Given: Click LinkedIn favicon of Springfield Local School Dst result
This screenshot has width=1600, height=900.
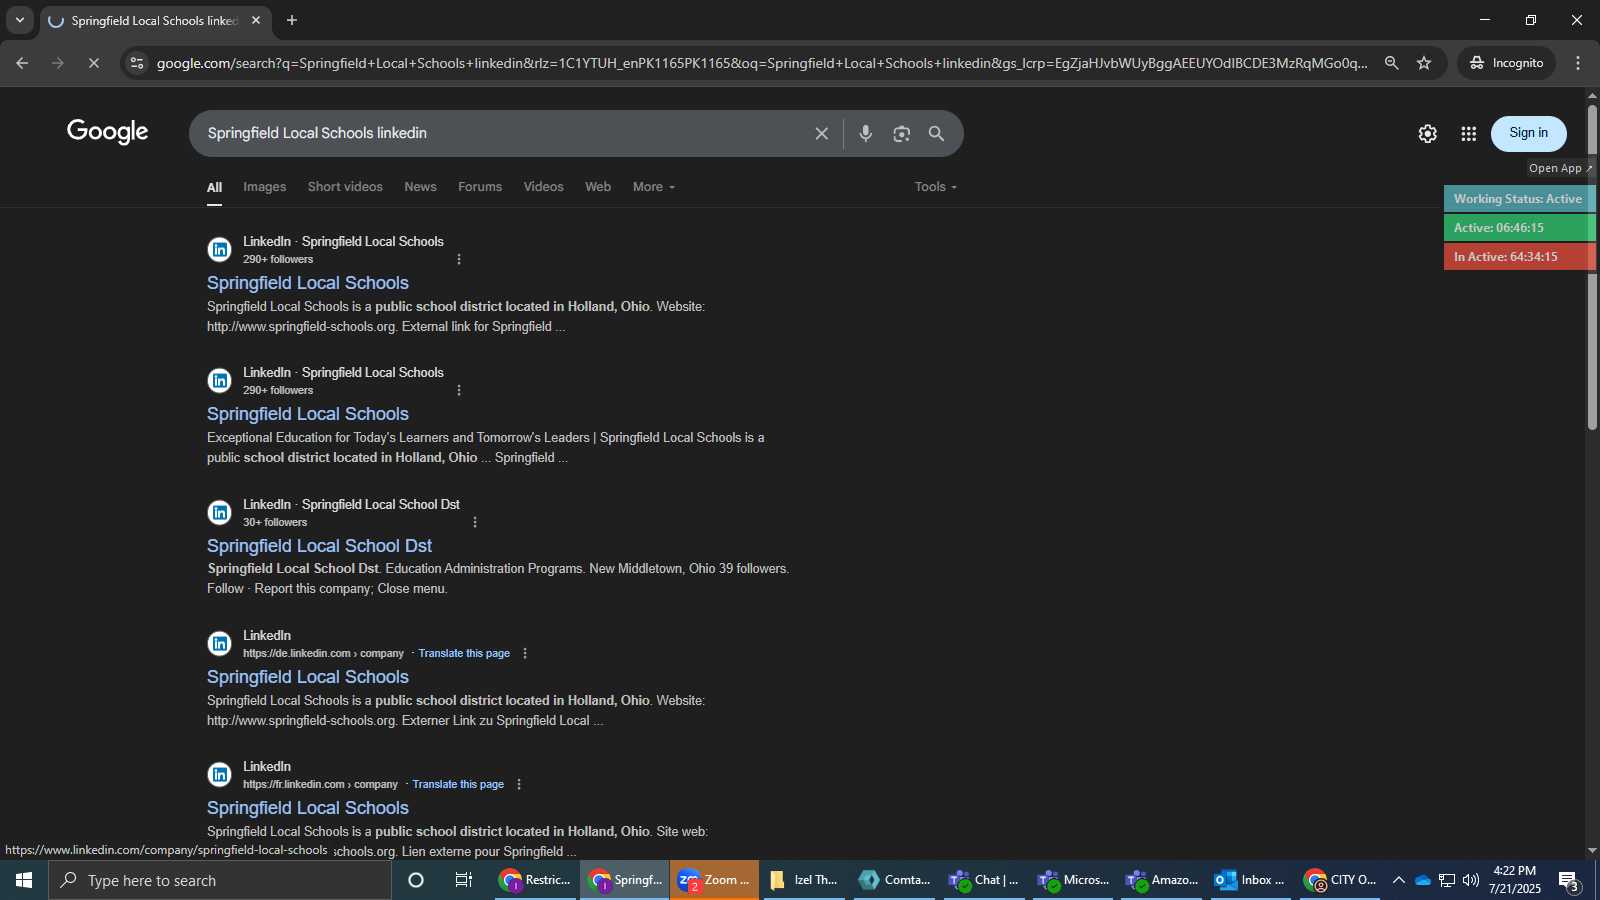Looking at the screenshot, I should [219, 512].
